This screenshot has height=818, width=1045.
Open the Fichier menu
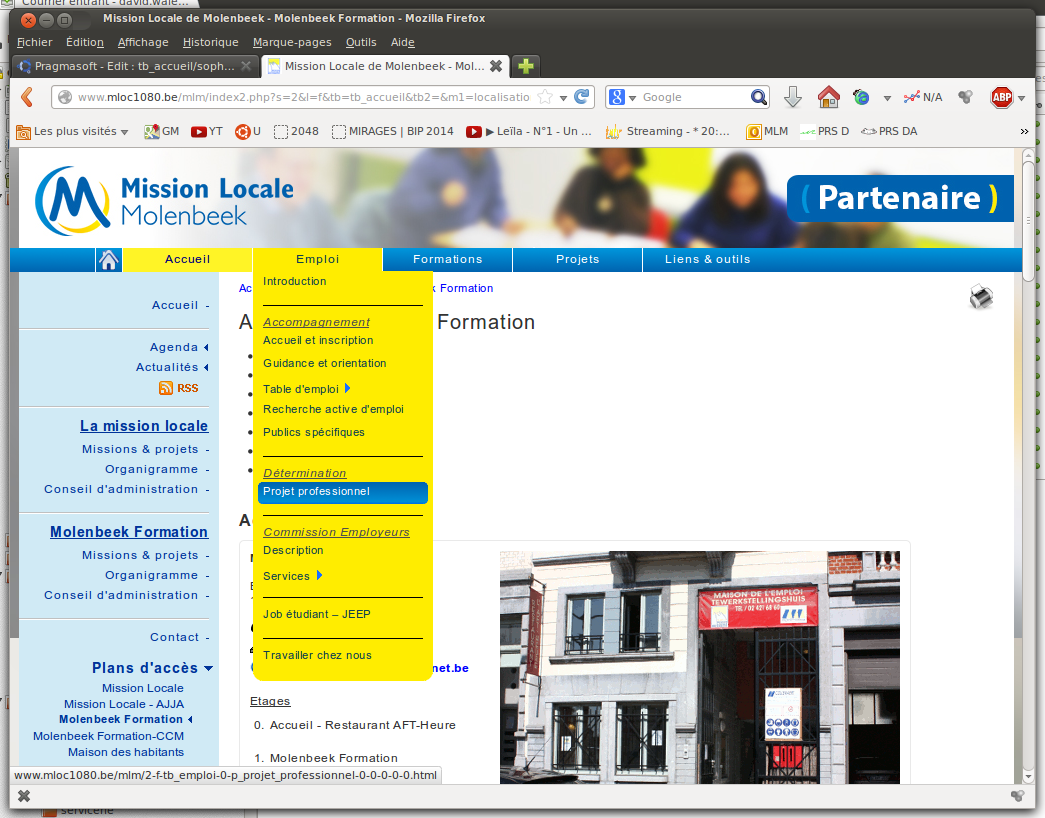pyautogui.click(x=35, y=42)
